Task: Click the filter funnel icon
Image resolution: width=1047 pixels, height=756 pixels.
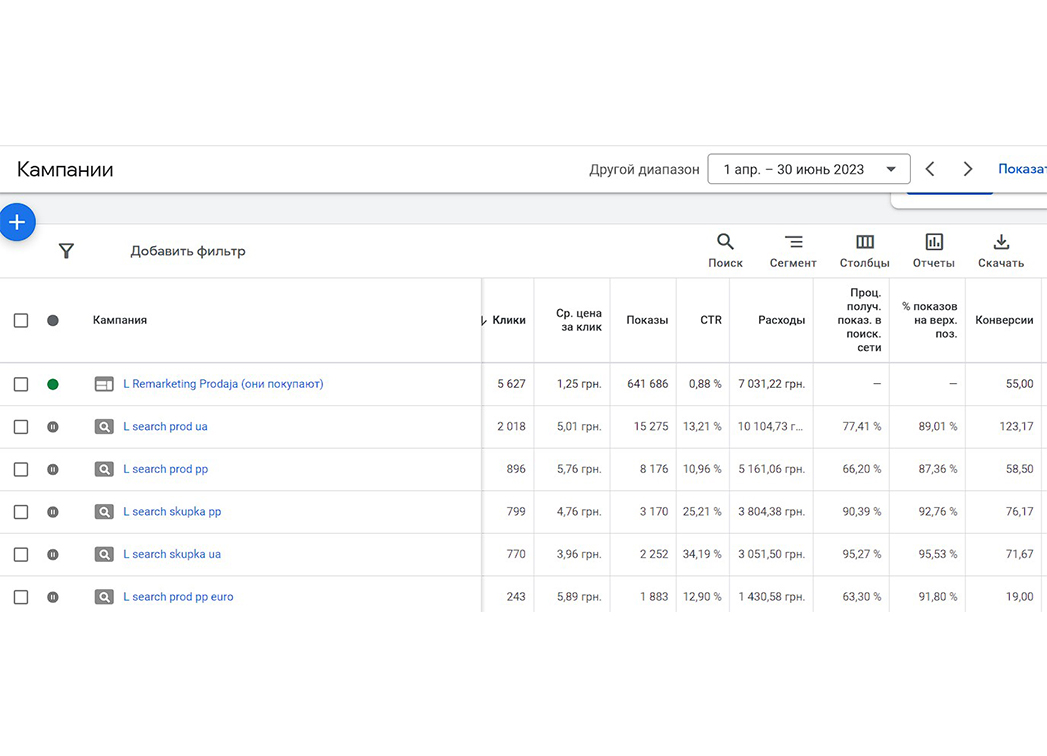Action: [66, 251]
